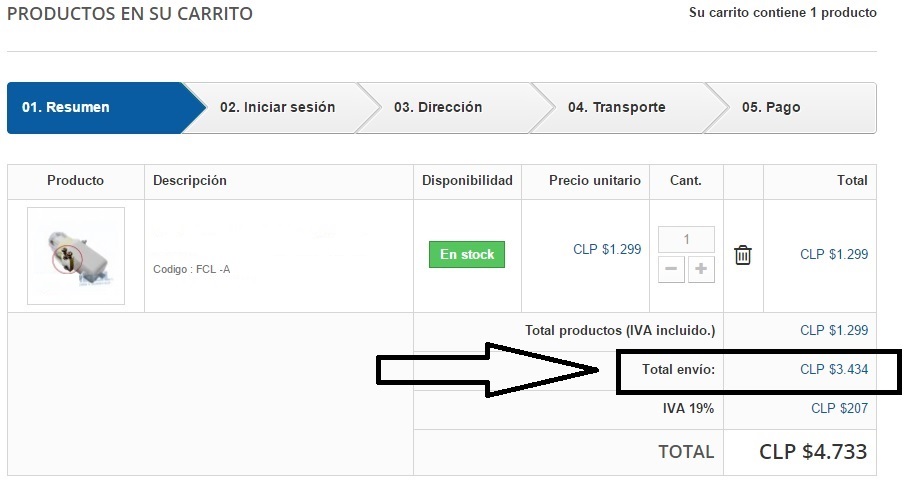Click the grand total CLP $4.733
The image size is (909, 492).
pos(812,452)
